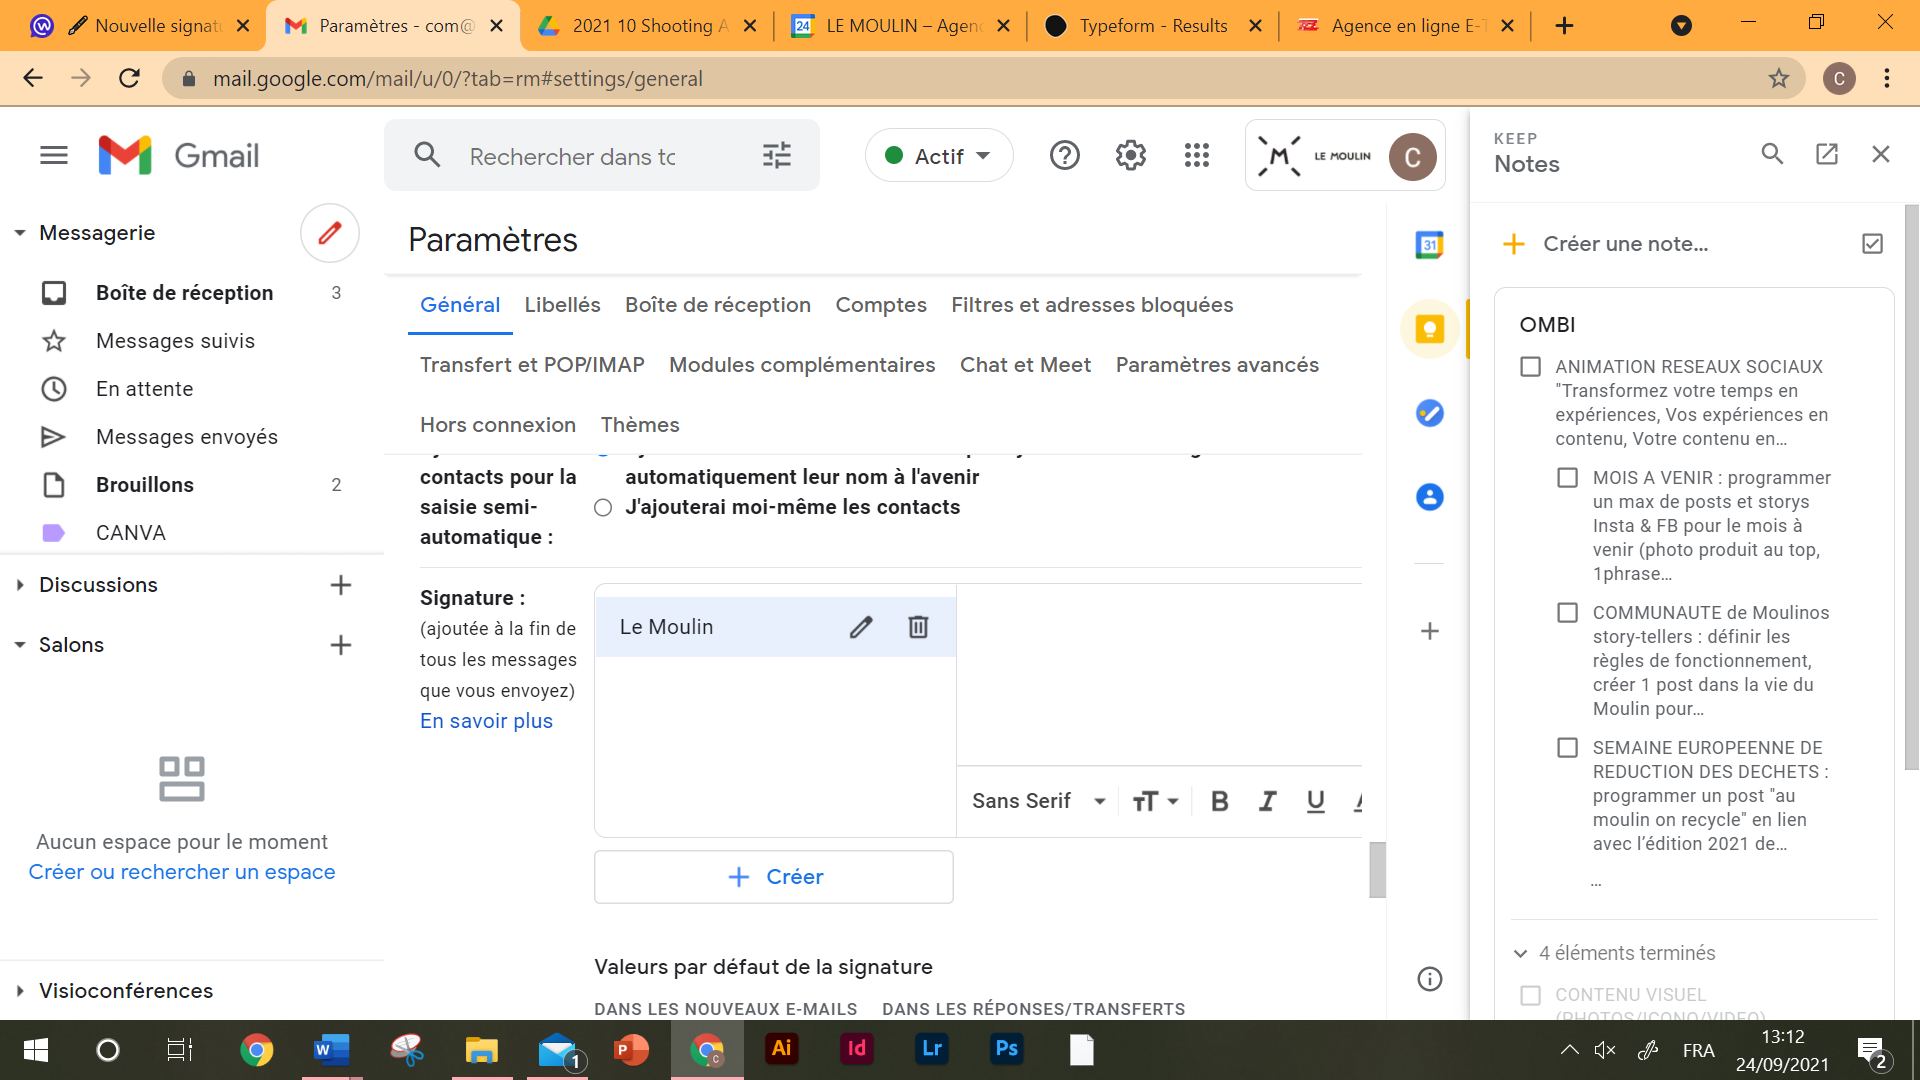1920x1080 pixels.
Task: Open the En savoir plus link
Action: [x=486, y=721]
